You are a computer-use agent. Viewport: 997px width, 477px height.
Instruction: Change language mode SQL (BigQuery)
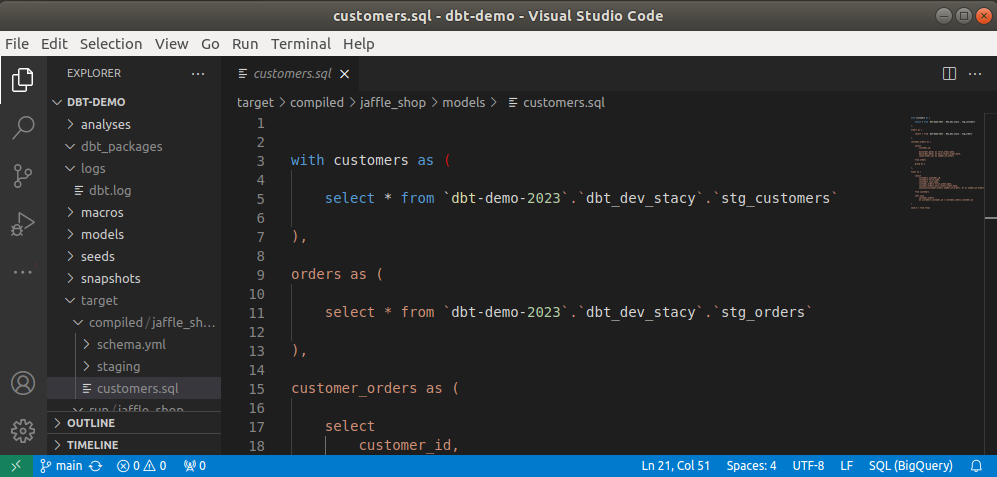(911, 466)
